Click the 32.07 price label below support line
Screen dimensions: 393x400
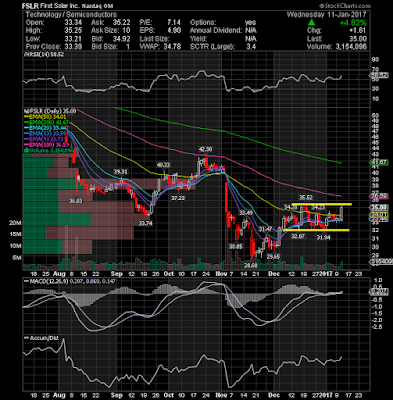pyautogui.click(x=298, y=236)
